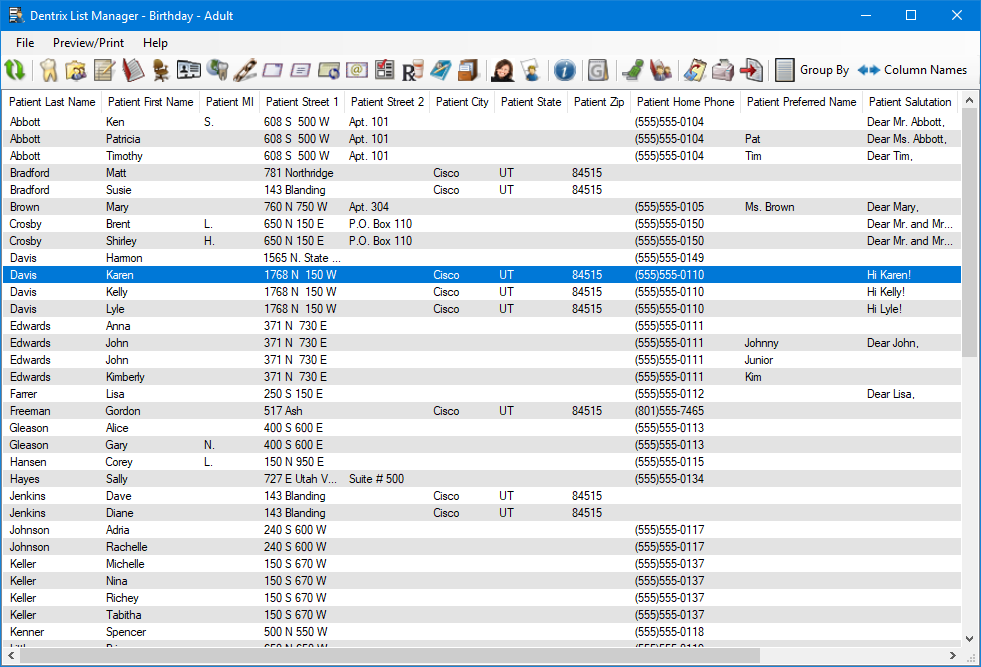The image size is (981, 667).
Task: Open the Family File folder icon
Action: click(76, 70)
